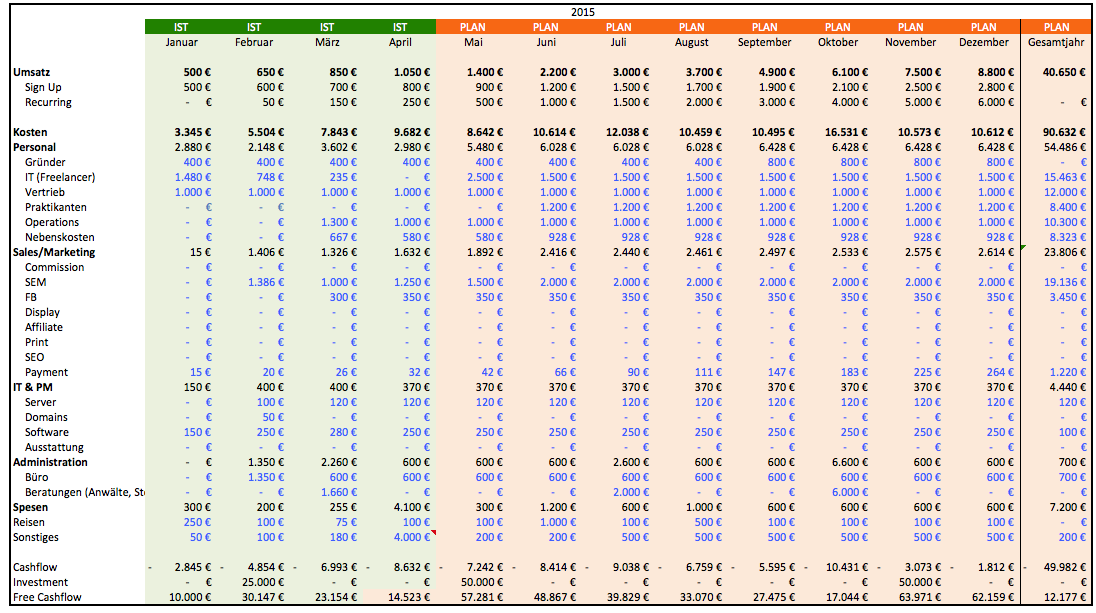
Task: Select the Affiliate row label
Action: point(44,327)
